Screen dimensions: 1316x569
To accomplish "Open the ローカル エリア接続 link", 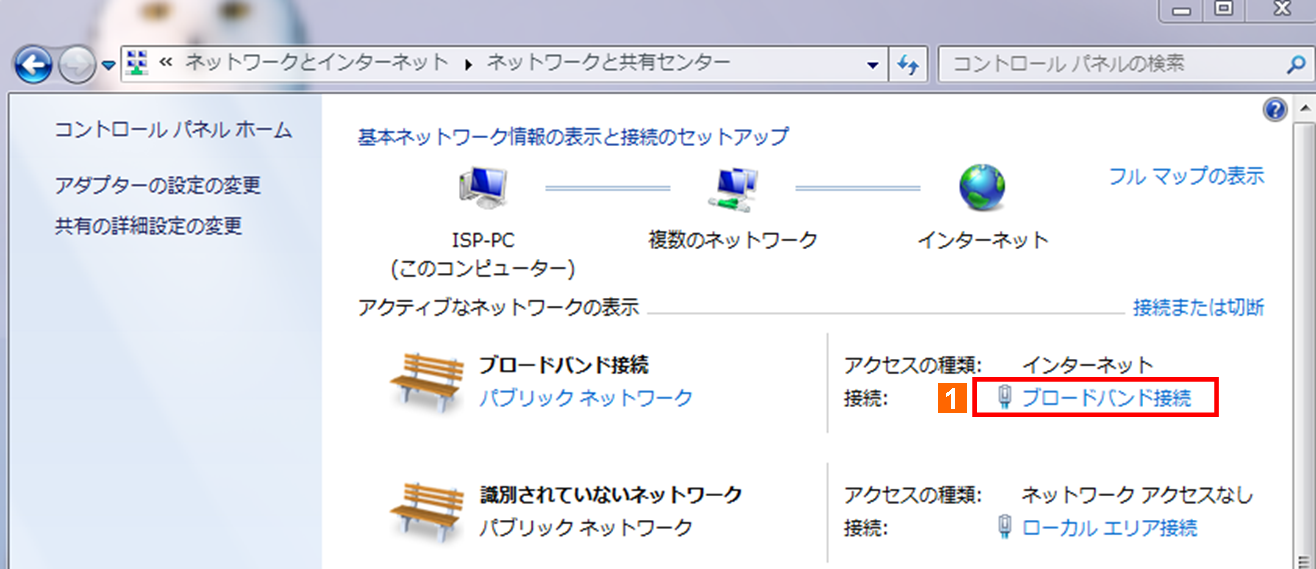I will (1109, 527).
